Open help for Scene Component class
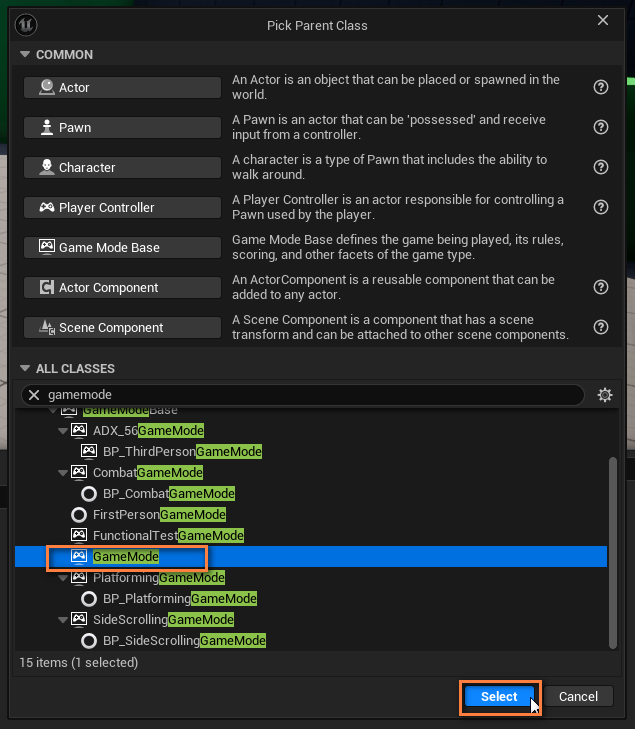The width and height of the screenshot is (635, 729). 601,327
